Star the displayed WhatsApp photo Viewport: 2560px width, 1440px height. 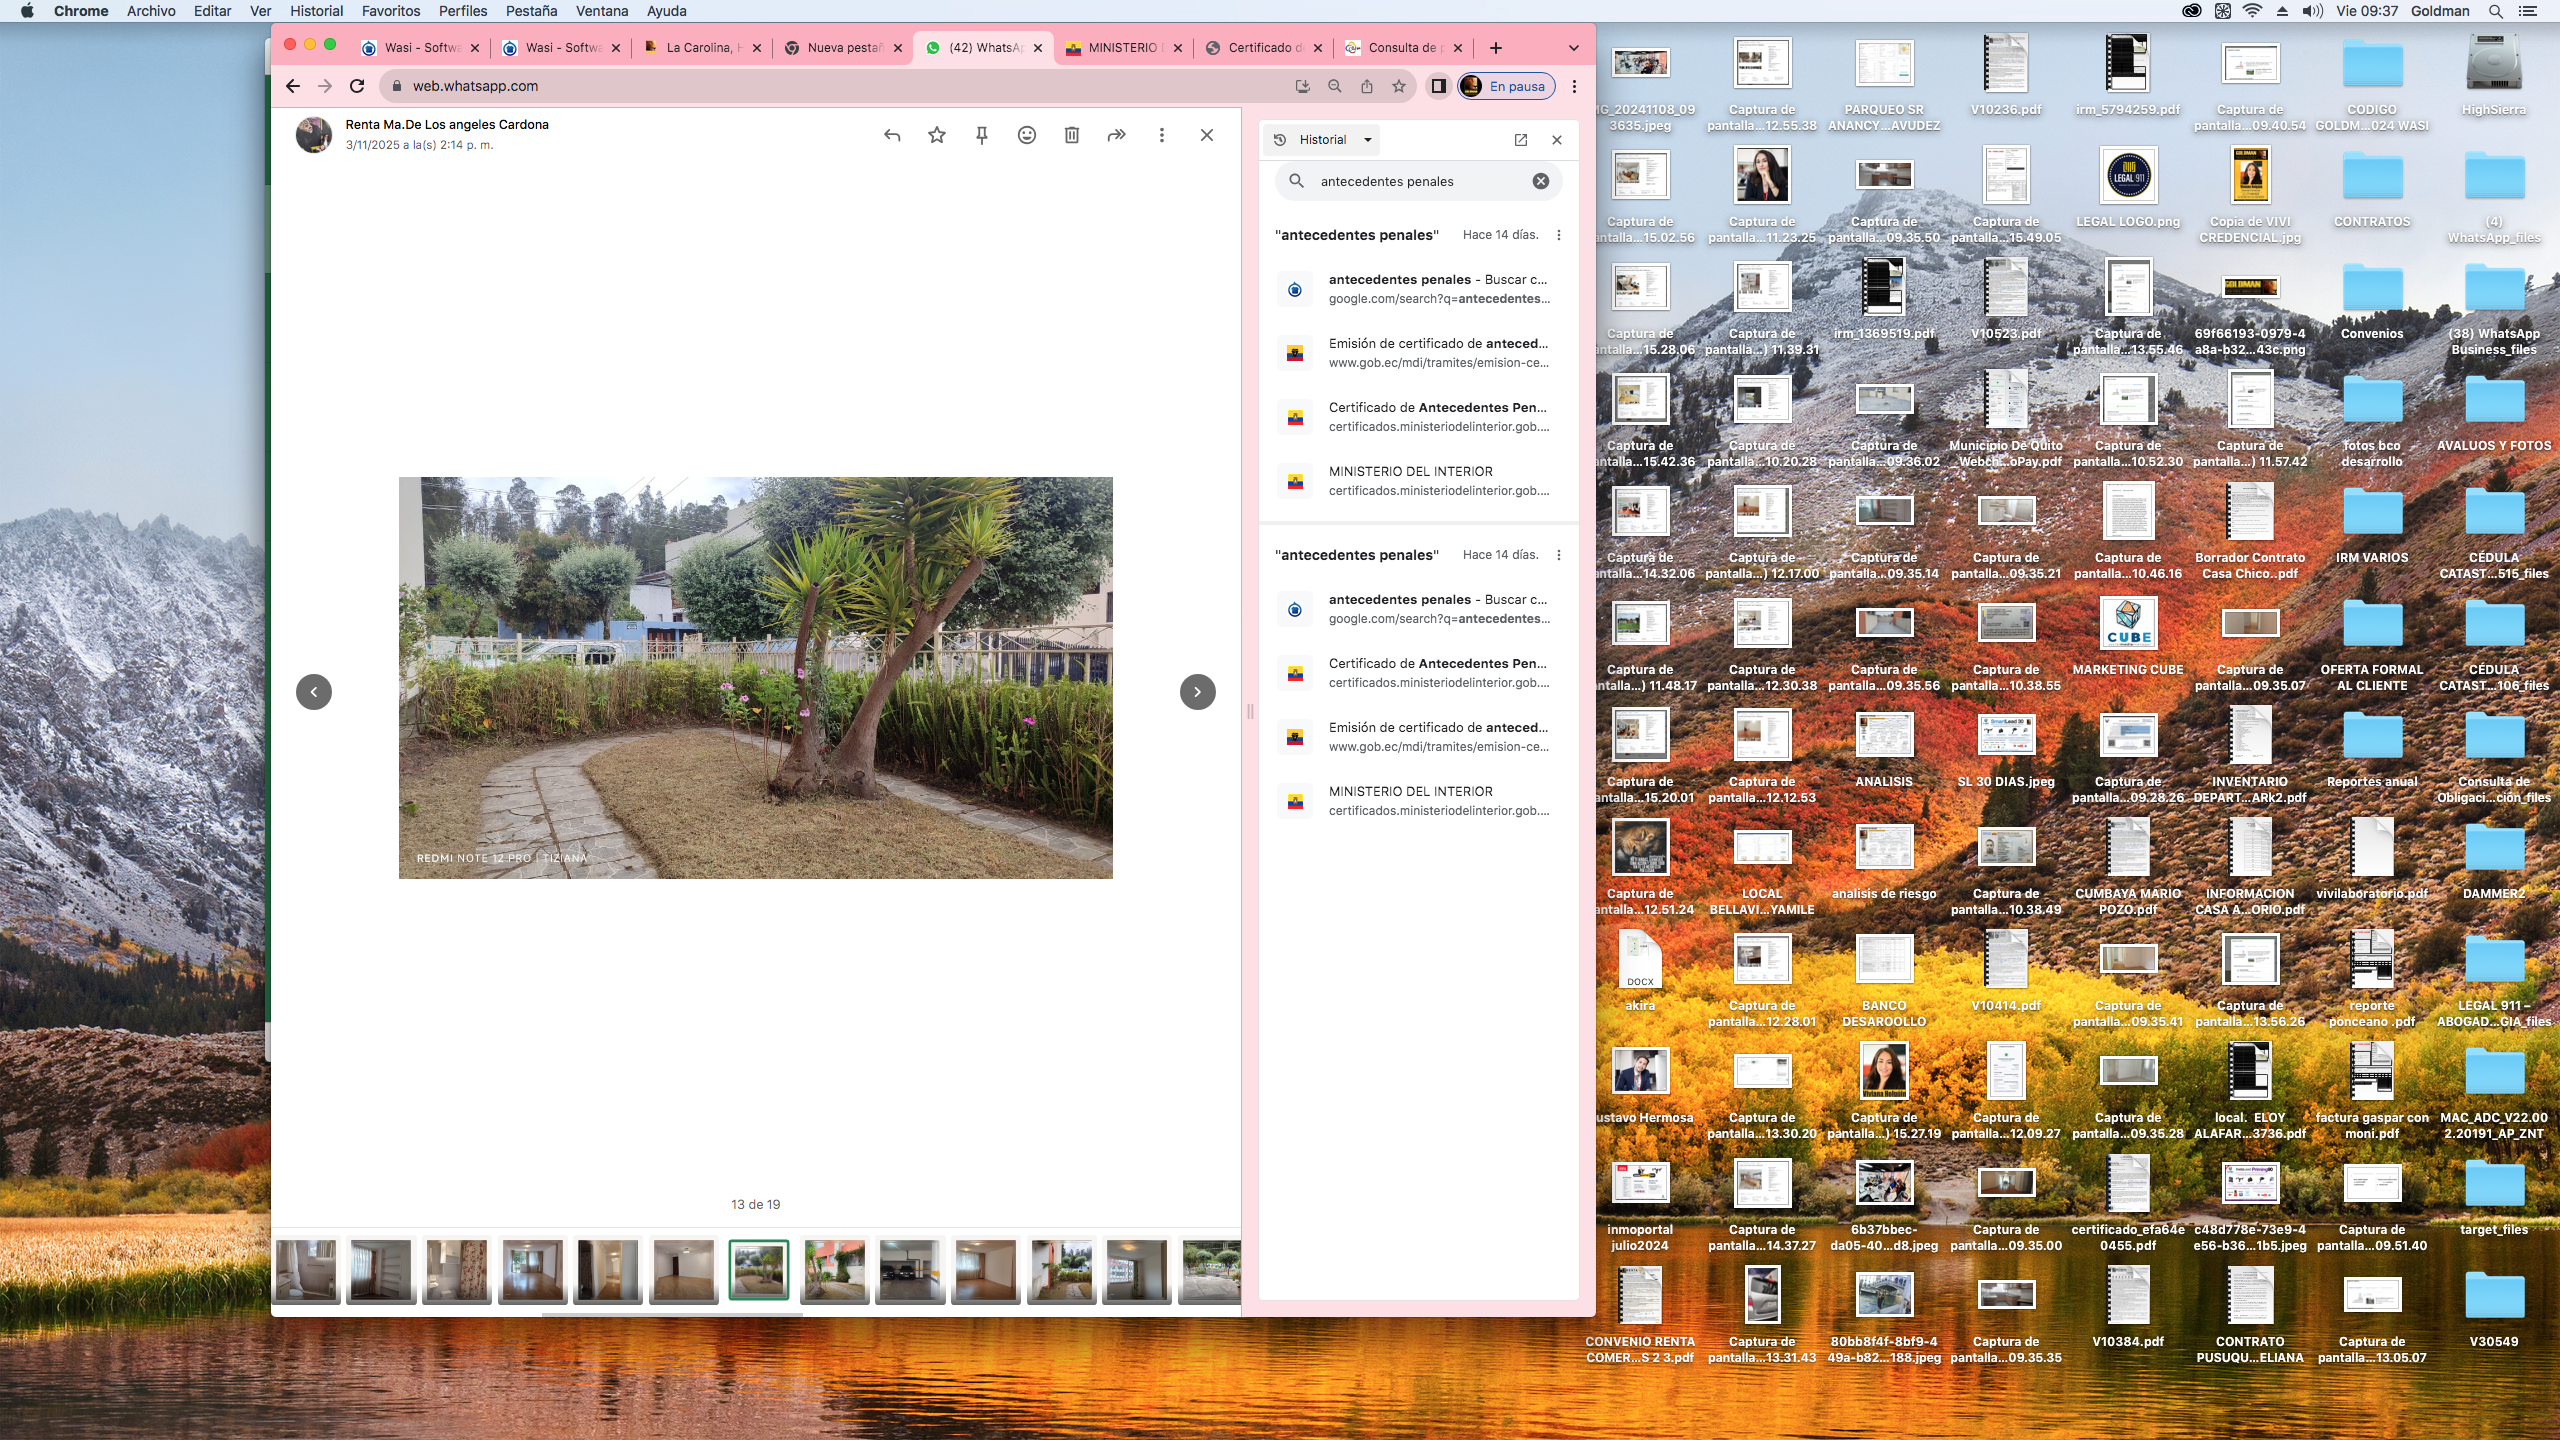pos(937,135)
